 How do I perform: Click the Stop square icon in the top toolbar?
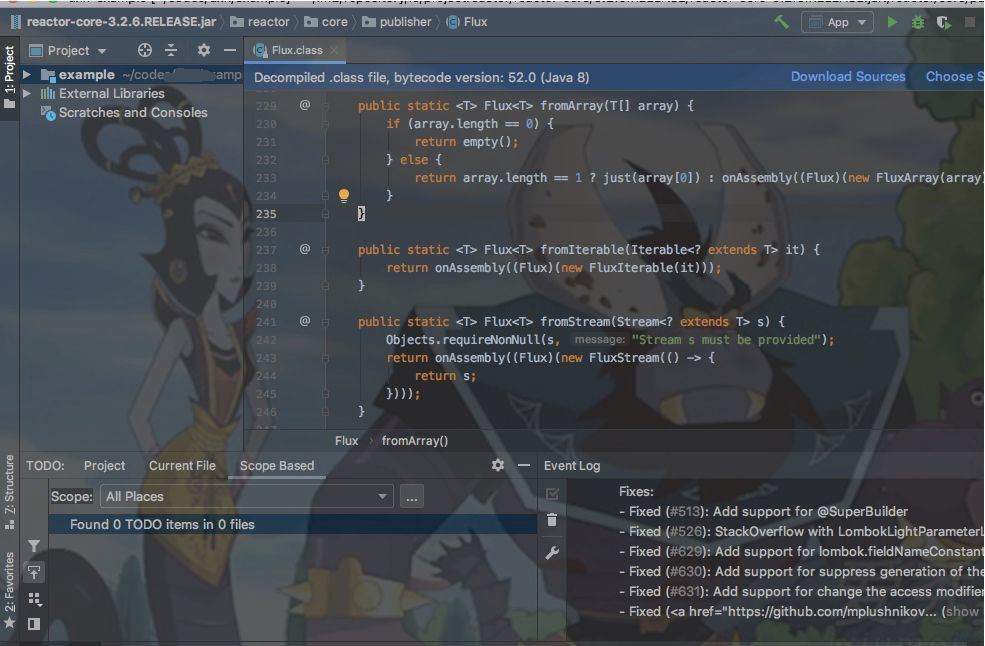coord(970,22)
